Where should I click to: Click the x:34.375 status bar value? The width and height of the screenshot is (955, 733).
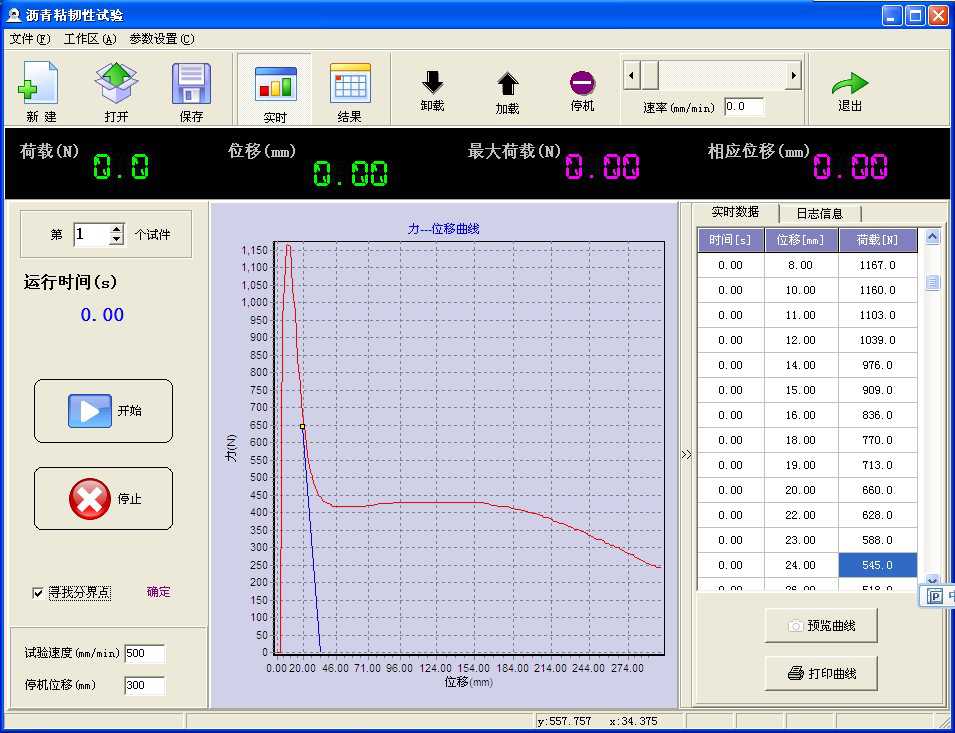(633, 721)
